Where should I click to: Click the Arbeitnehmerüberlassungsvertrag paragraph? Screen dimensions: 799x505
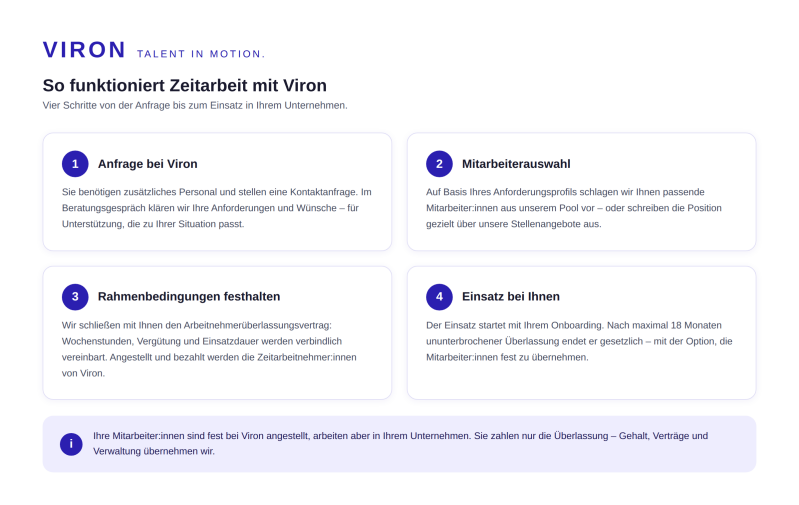[x=209, y=349]
